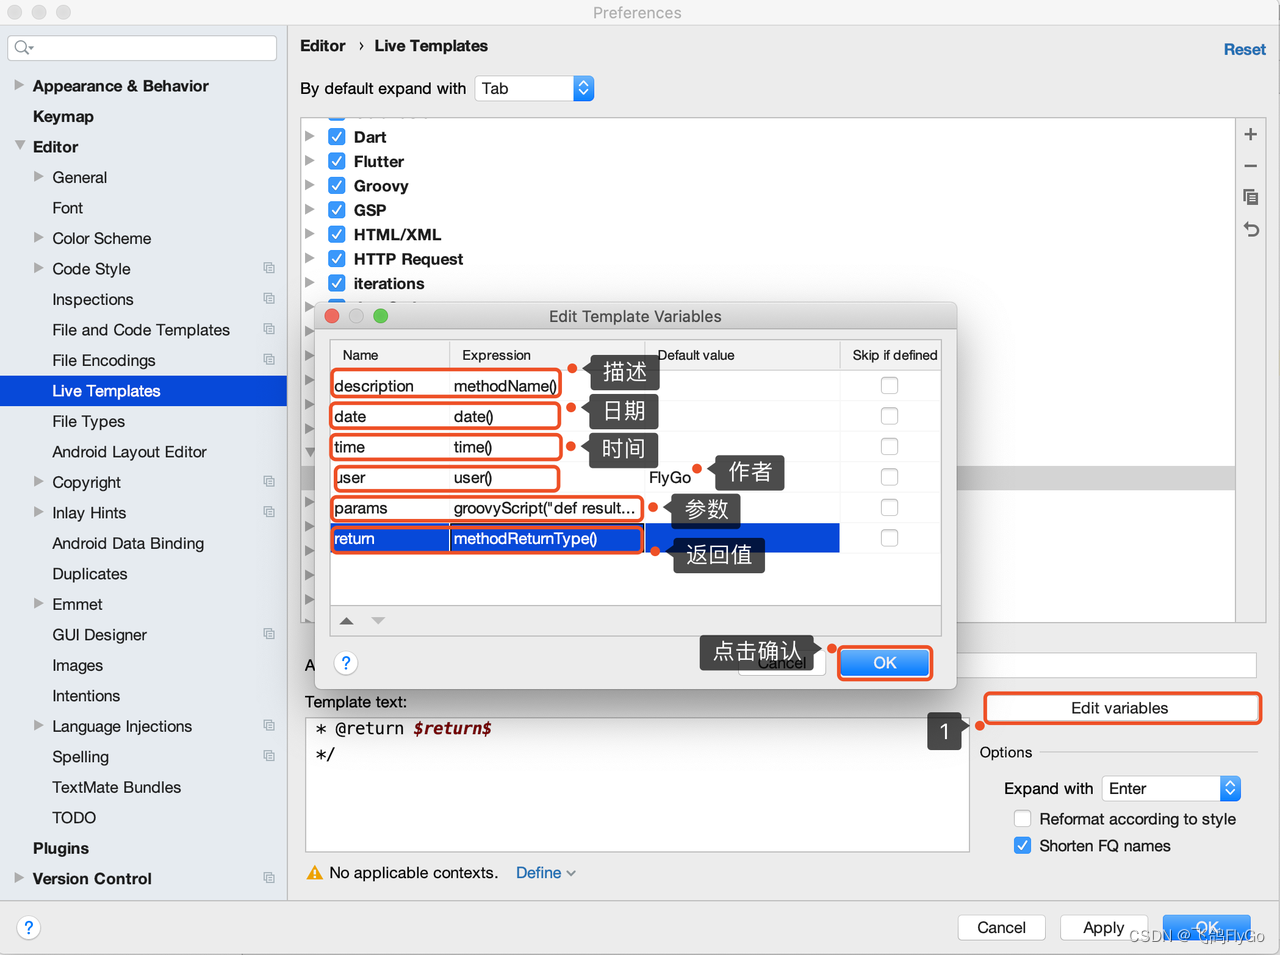This screenshot has height=955, width=1280.
Task: Open TODO settings page
Action: (74, 817)
